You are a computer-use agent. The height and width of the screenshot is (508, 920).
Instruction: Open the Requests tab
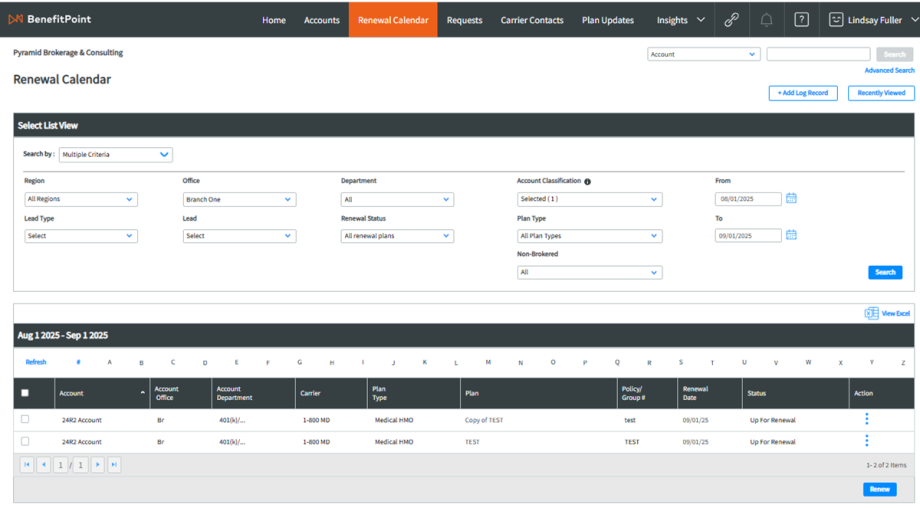click(464, 20)
